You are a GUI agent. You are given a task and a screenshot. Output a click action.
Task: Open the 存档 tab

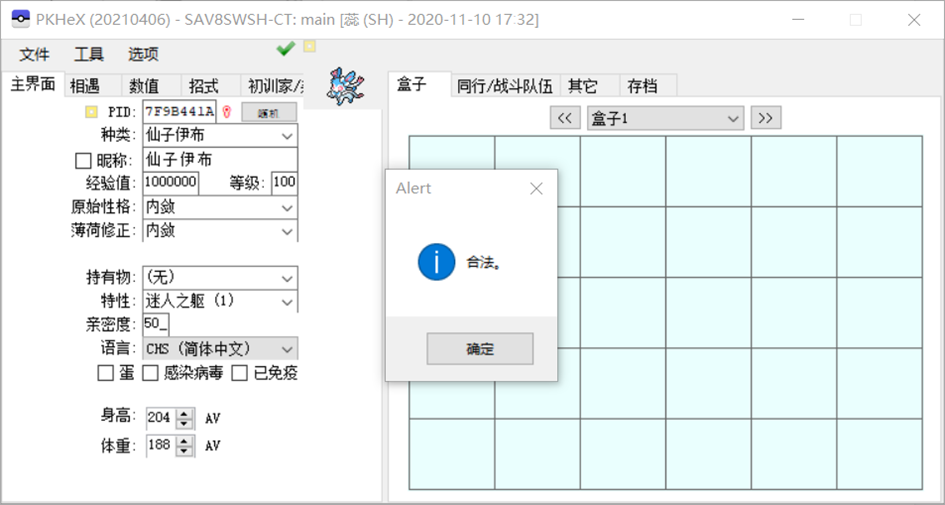click(648, 86)
